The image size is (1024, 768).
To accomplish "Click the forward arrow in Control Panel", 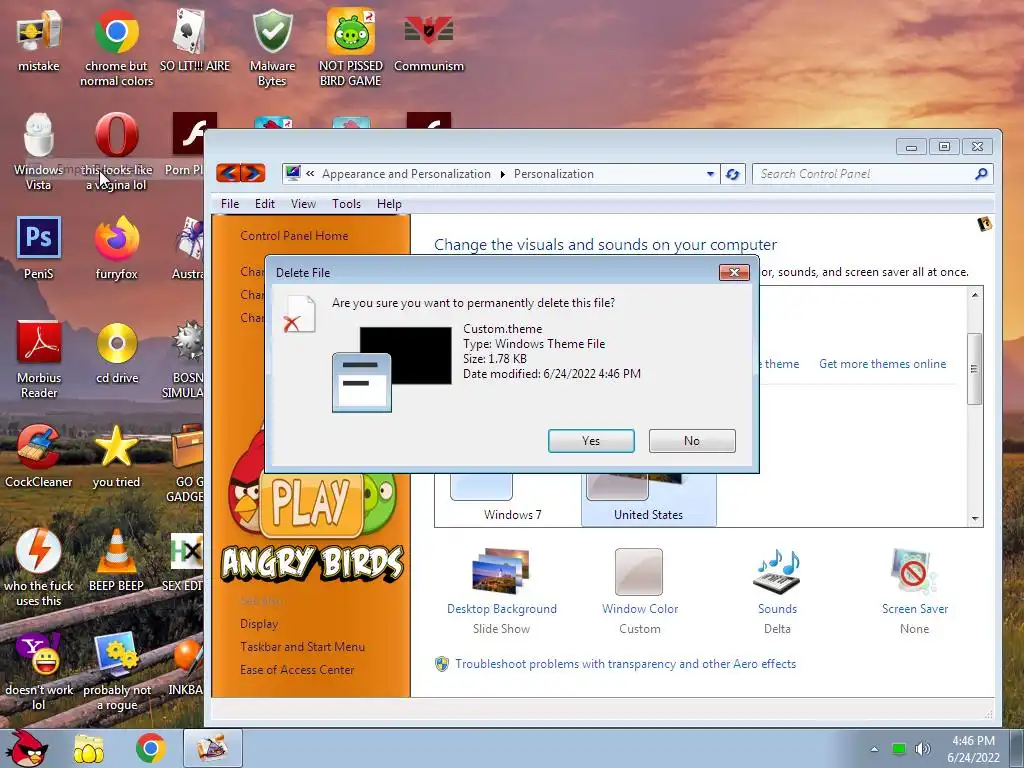I will pyautogui.click(x=253, y=173).
